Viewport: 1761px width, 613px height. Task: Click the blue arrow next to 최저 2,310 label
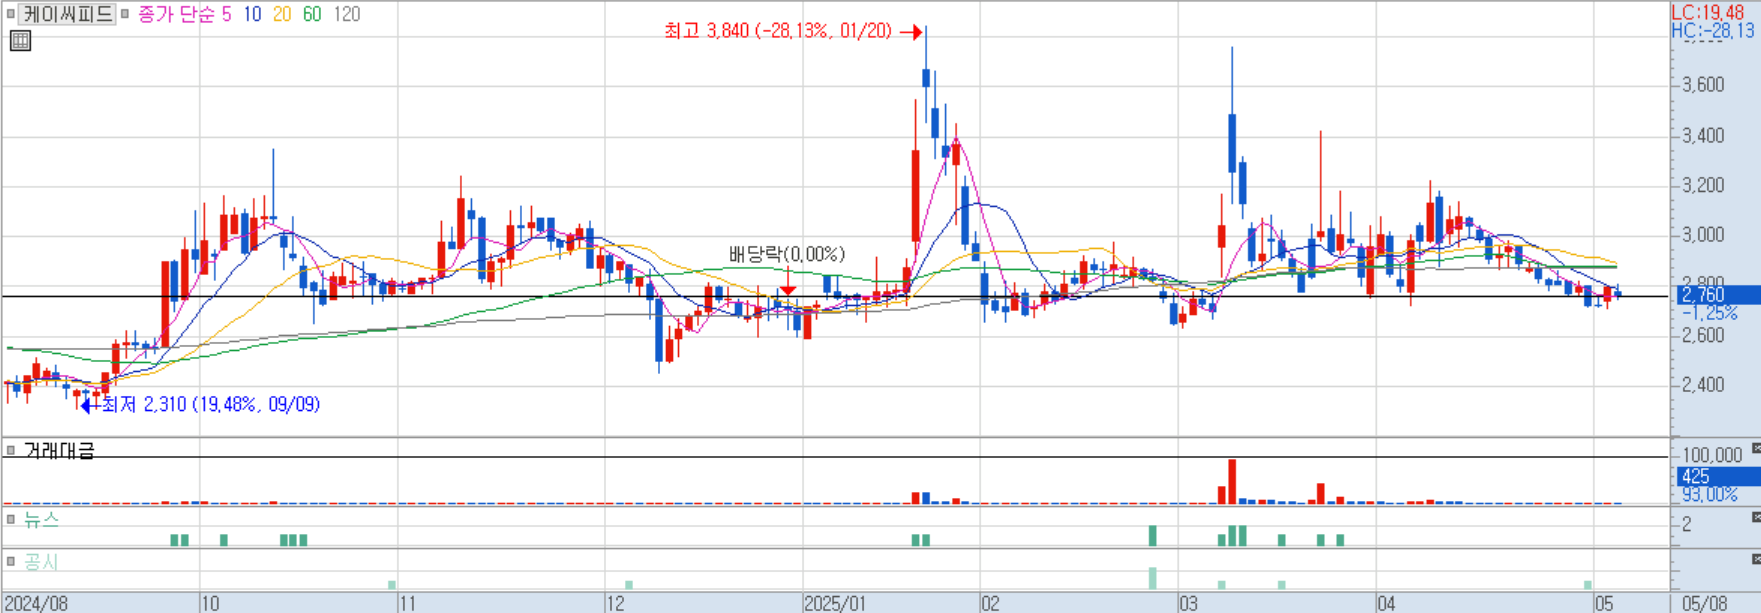click(x=88, y=405)
